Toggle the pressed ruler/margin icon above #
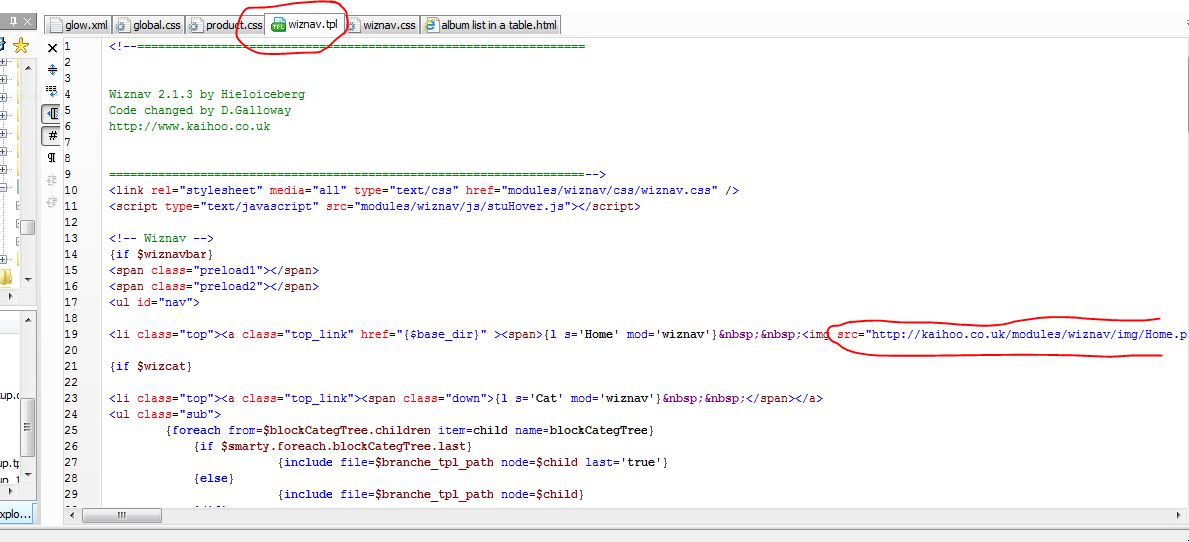The image size is (1189, 542). [52, 114]
